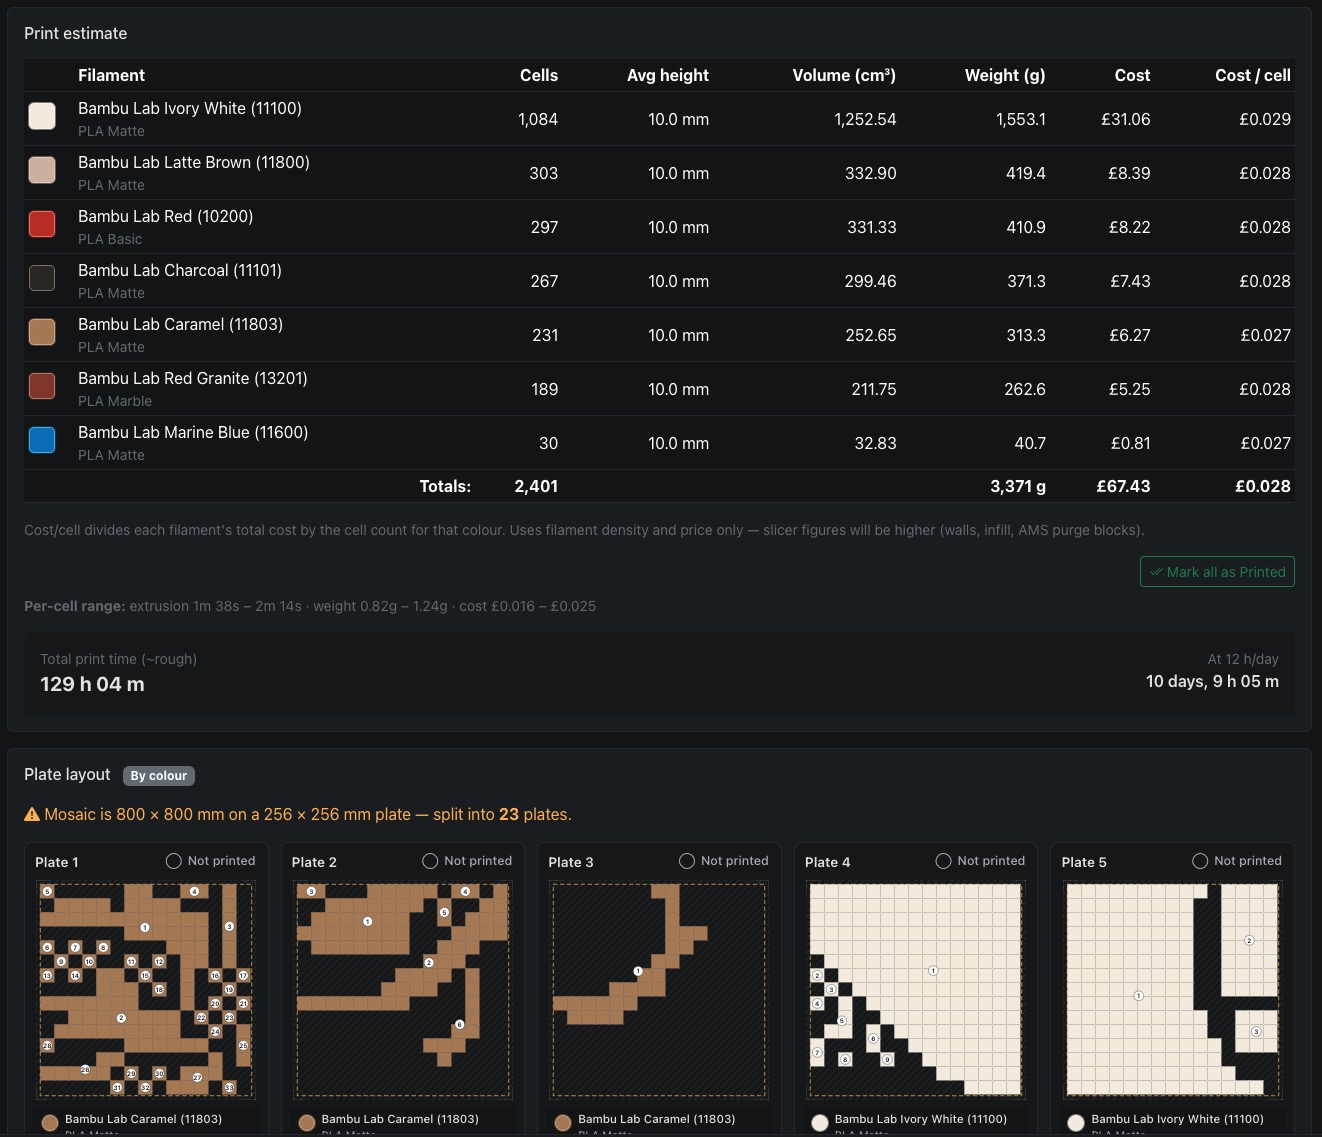Click the Marine Blue filament colour swatch
Screen dimensions: 1322x1137
pos(42,440)
